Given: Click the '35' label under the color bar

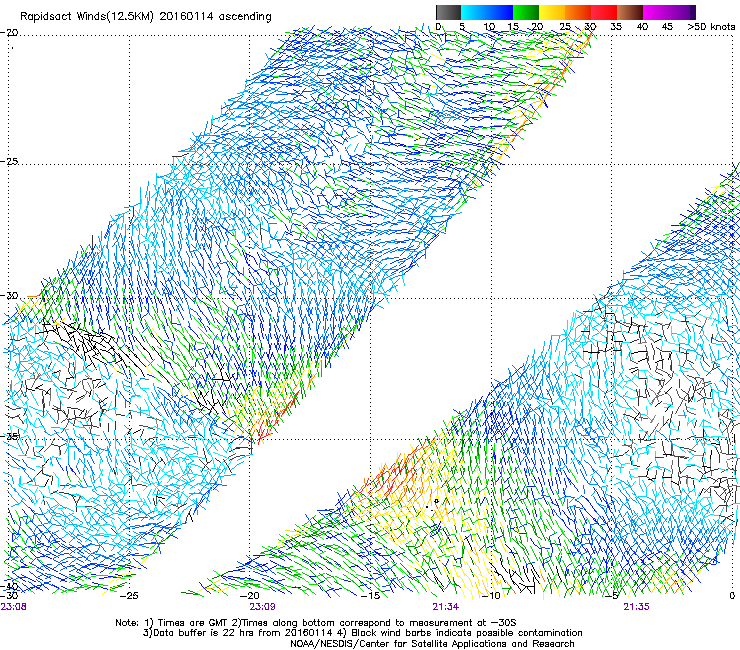Looking at the screenshot, I should click(616, 27).
